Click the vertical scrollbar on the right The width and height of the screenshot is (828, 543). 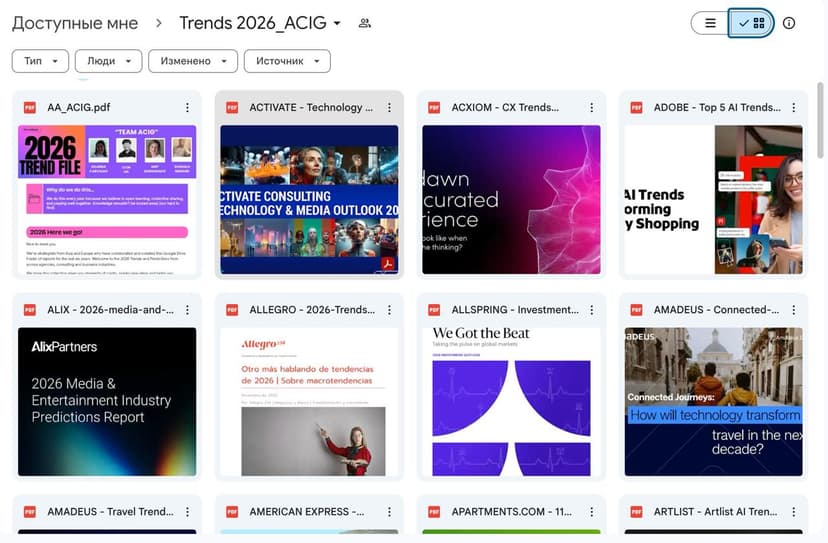(821, 120)
